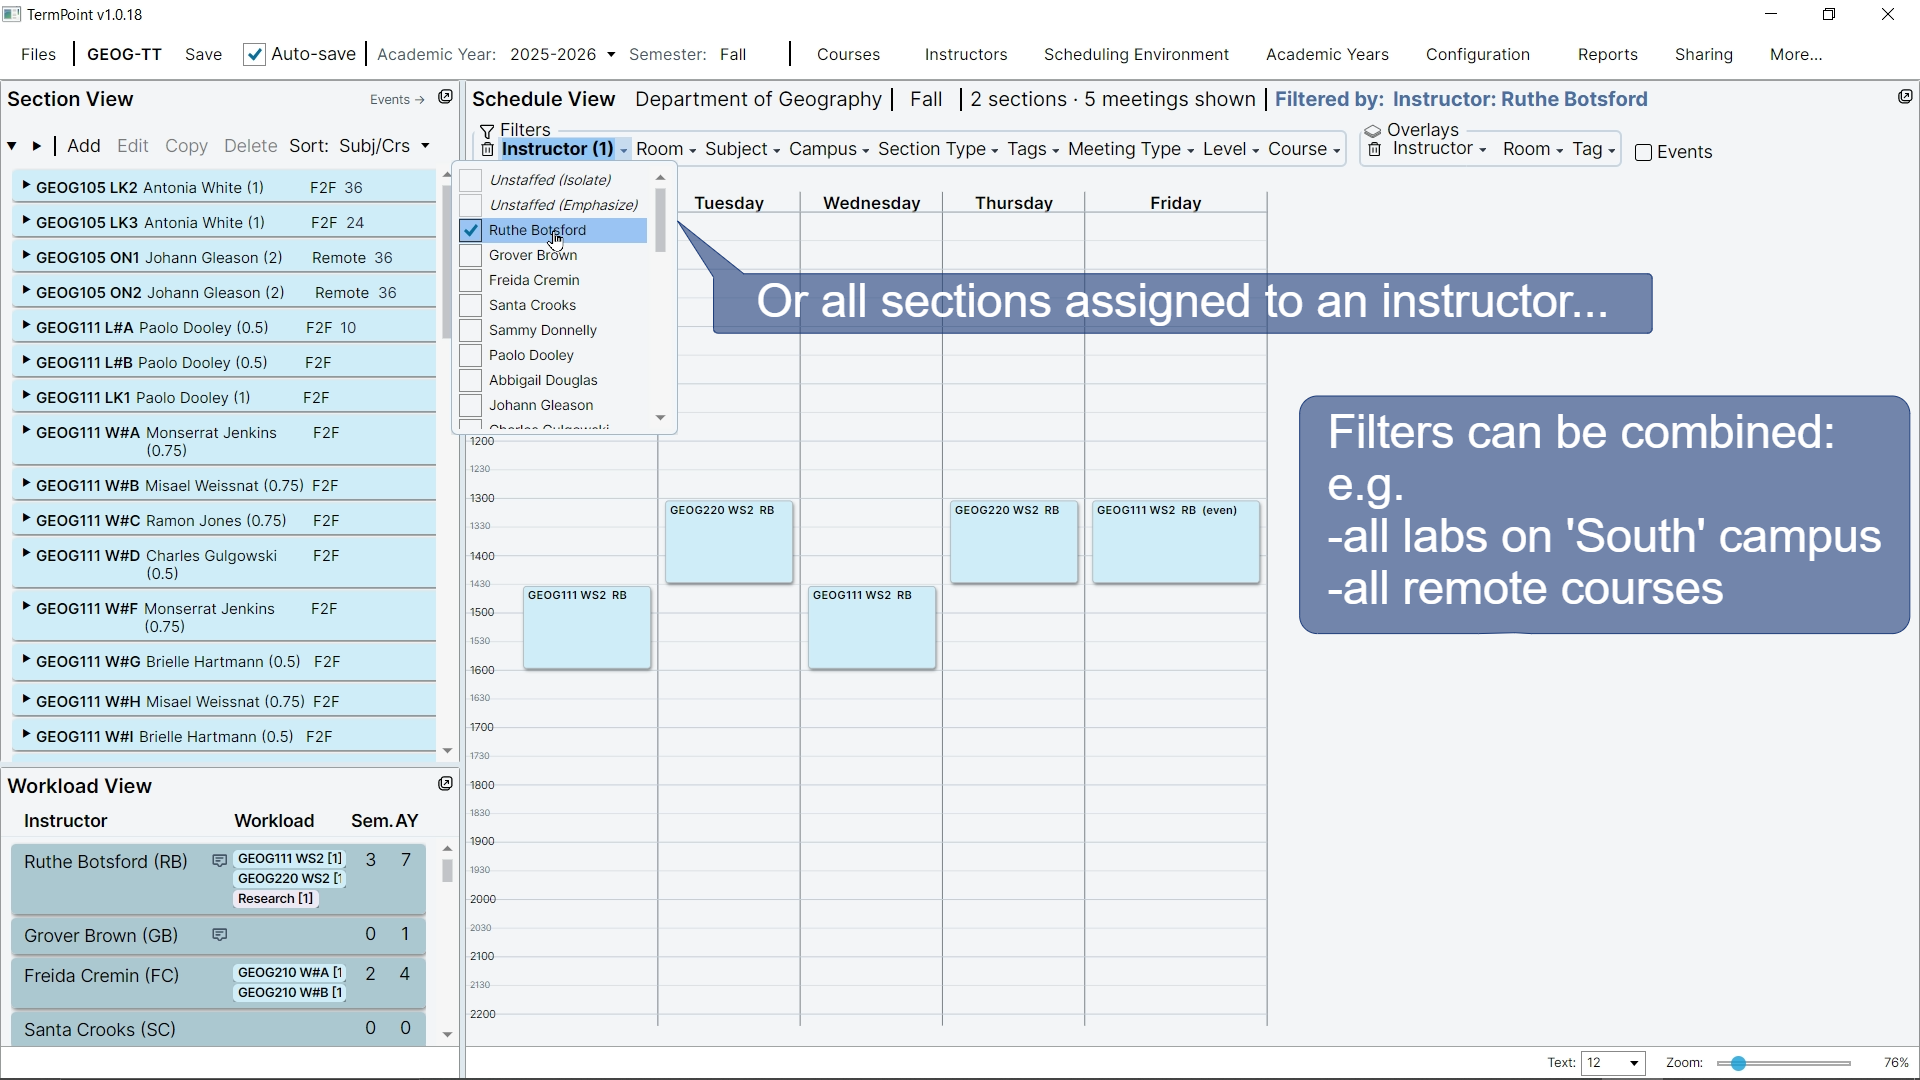Open the Files menu
Screen dimensions: 1920x1080
[x=38, y=55]
